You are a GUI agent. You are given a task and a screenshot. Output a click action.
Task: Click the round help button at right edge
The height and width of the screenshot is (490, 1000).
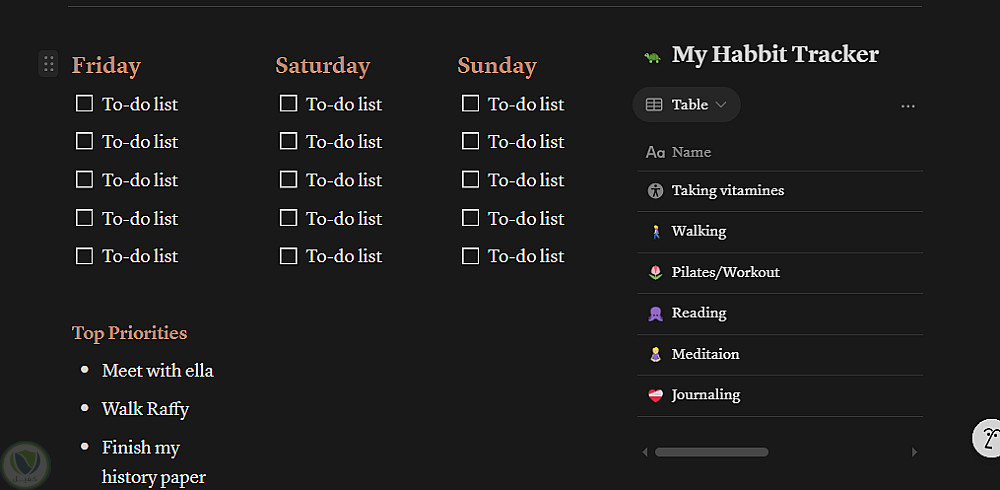coord(988,437)
